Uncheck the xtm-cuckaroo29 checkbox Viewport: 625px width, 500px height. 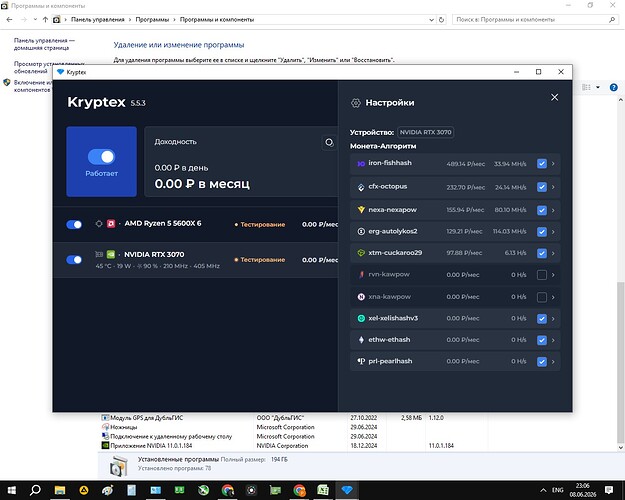542,253
